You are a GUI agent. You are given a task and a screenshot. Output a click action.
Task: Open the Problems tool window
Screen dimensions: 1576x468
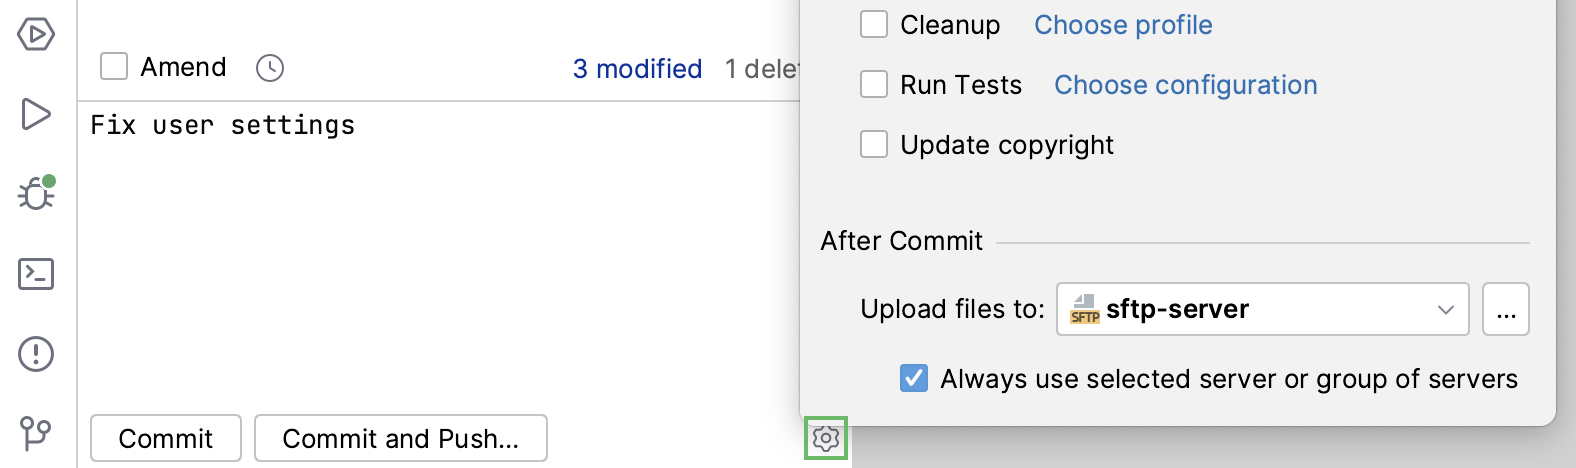[36, 354]
